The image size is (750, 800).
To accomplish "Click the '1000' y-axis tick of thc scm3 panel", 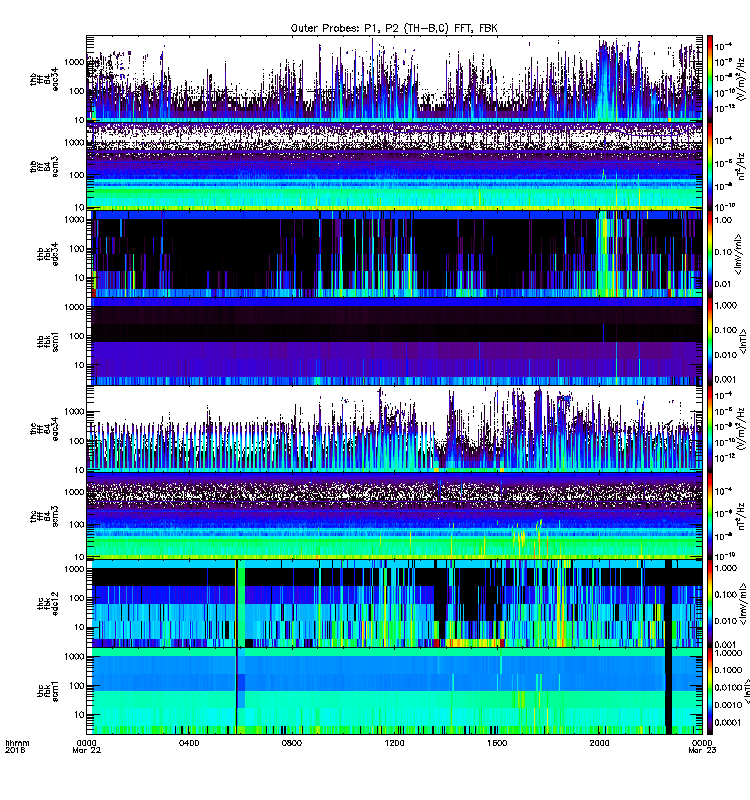I will pyautogui.click(x=74, y=492).
